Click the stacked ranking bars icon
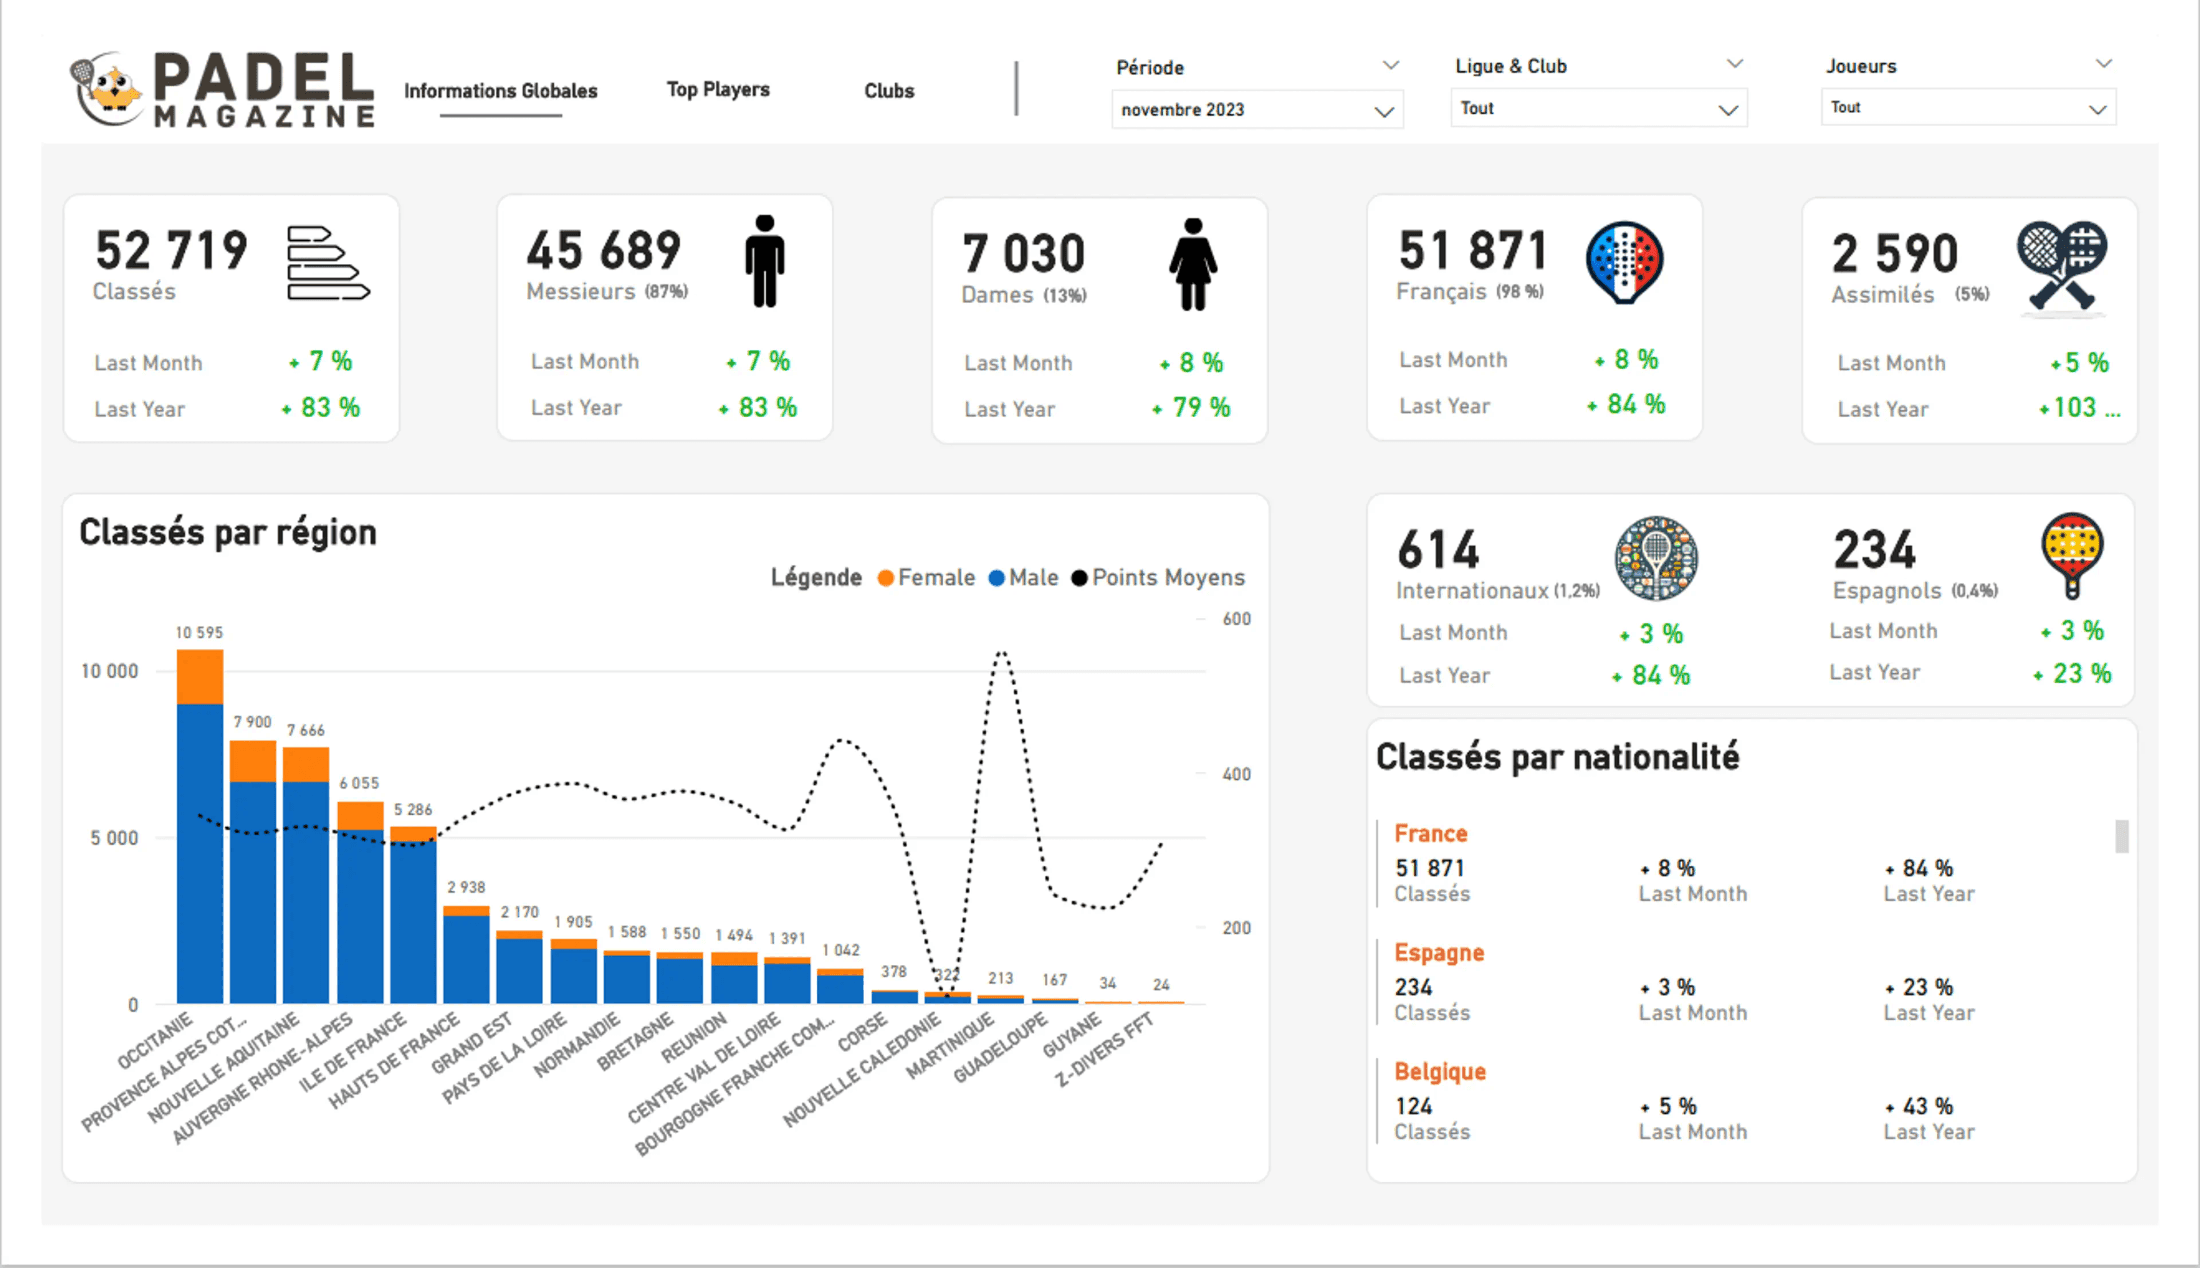2200x1268 pixels. pyautogui.click(x=328, y=263)
